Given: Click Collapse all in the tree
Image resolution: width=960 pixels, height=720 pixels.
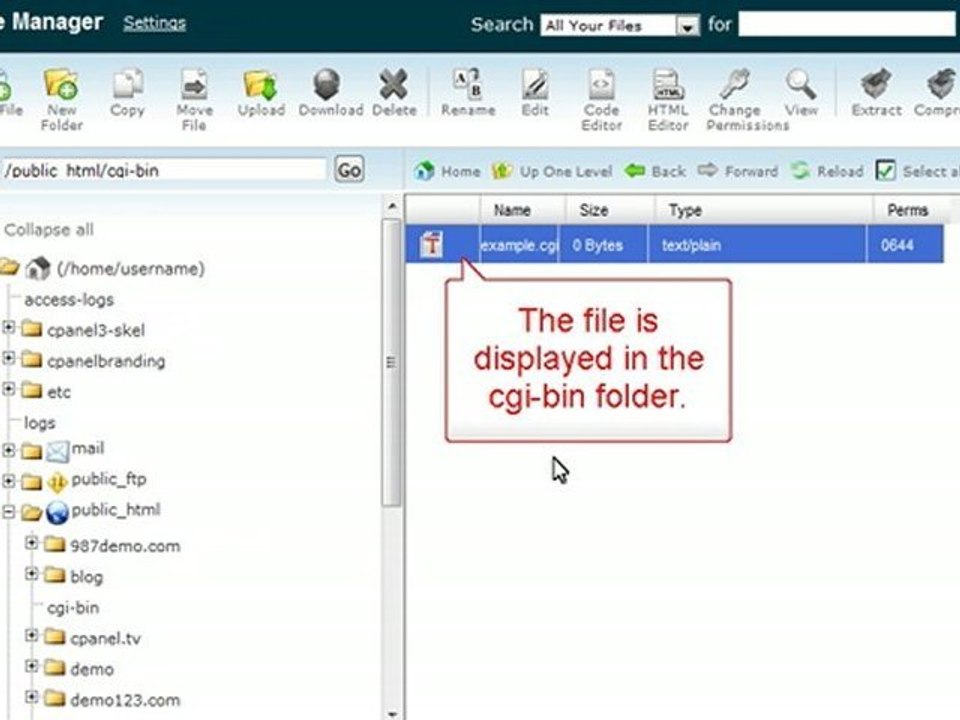Looking at the screenshot, I should point(49,230).
